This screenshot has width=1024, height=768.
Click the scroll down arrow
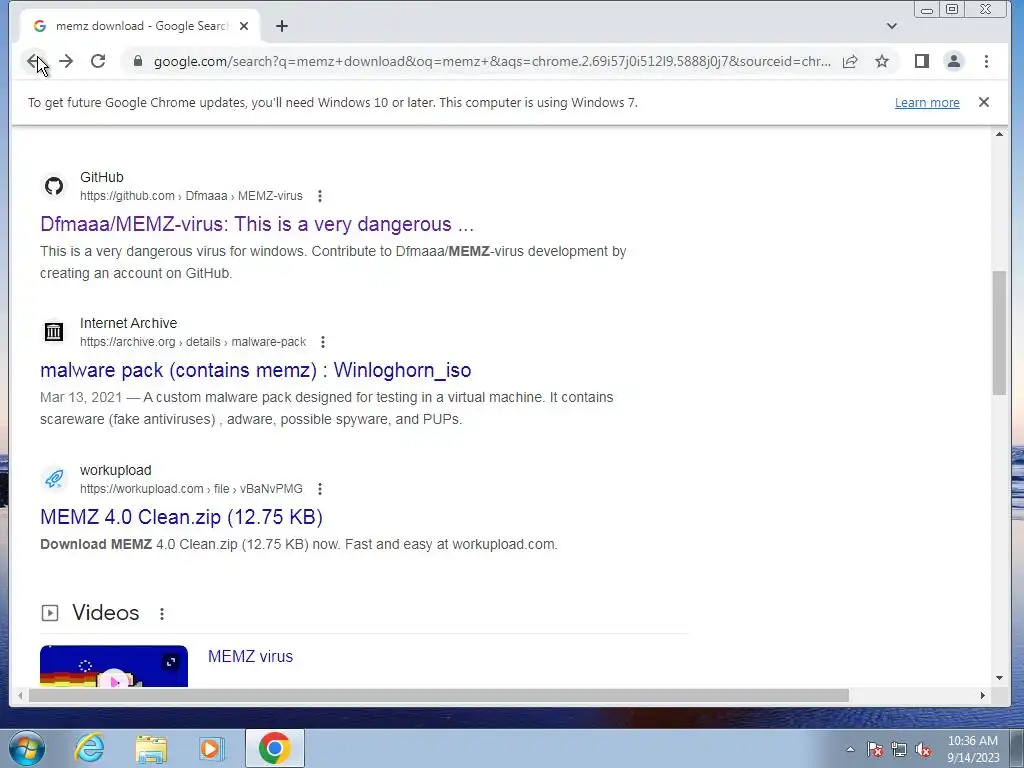pos(999,678)
